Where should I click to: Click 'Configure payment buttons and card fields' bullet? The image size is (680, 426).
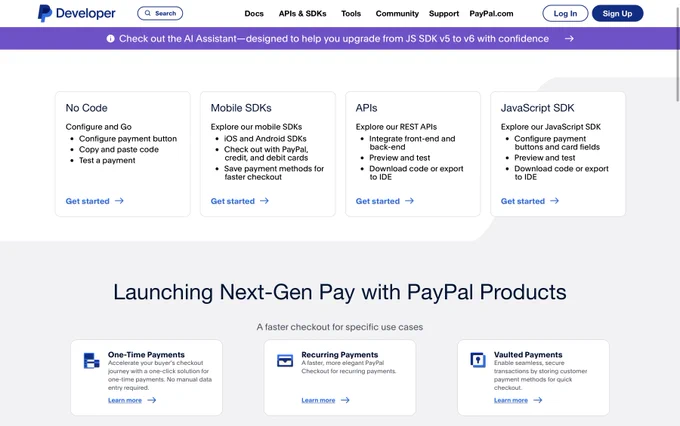[x=557, y=143]
